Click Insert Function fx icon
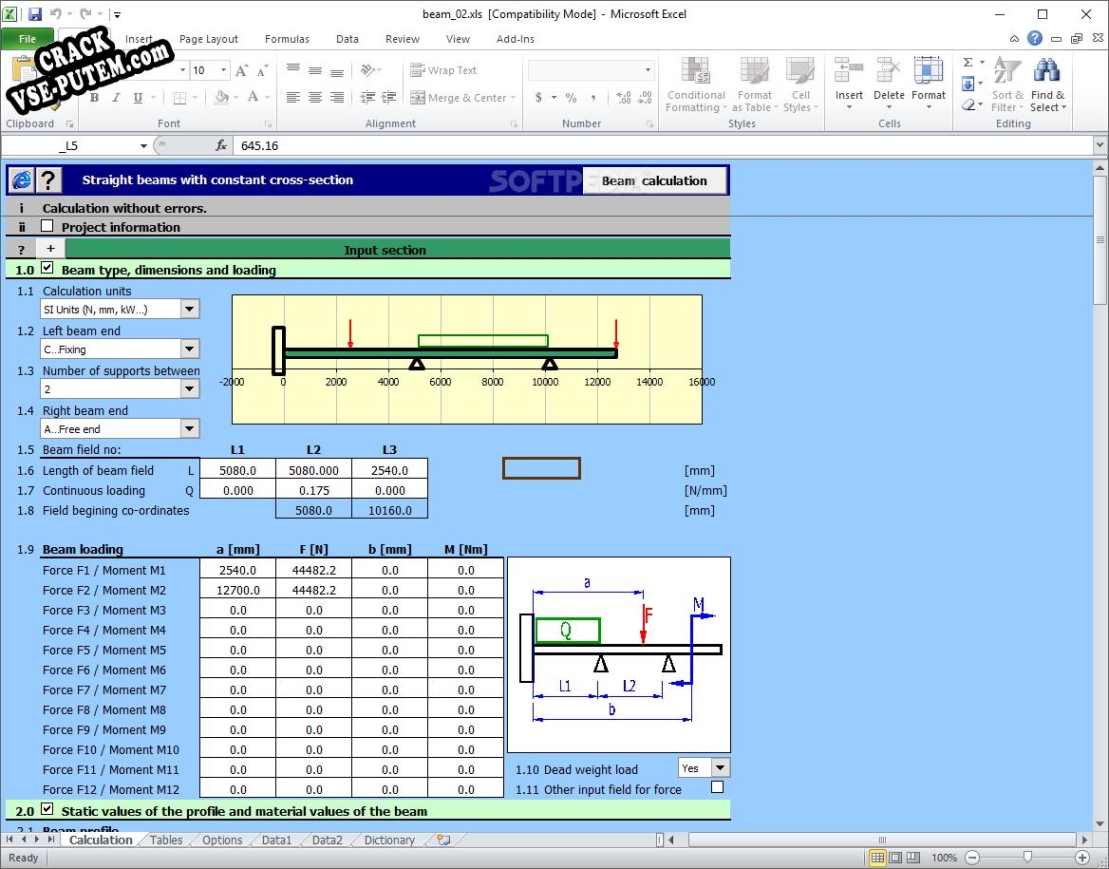Viewport: 1109px width, 869px height. [x=221, y=146]
